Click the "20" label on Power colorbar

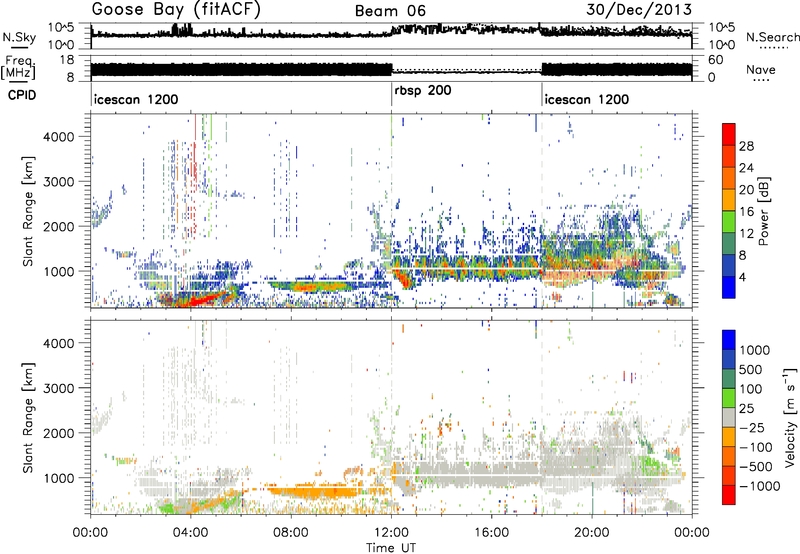click(x=746, y=190)
